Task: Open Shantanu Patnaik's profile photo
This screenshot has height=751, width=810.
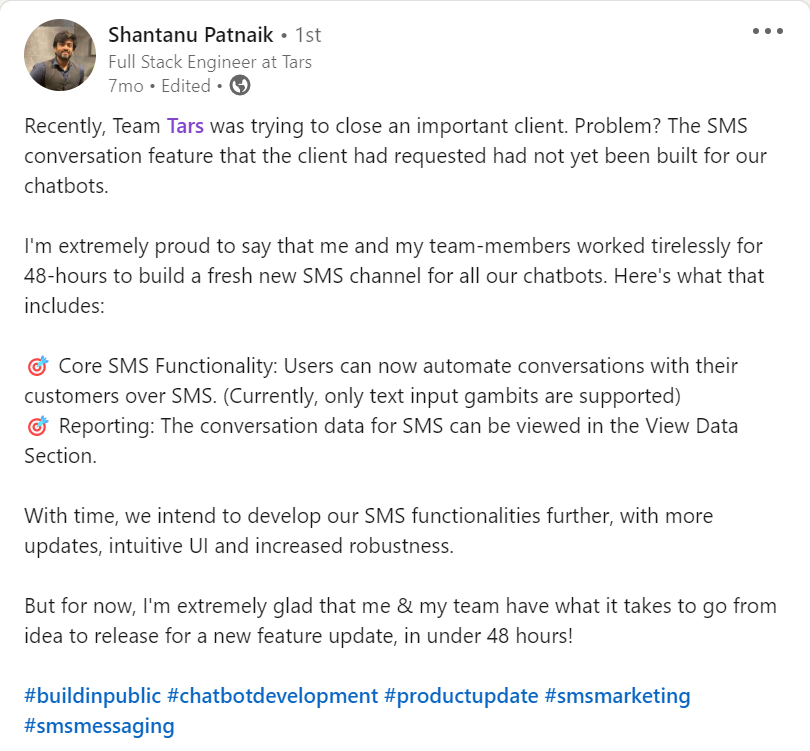Action: 58,54
